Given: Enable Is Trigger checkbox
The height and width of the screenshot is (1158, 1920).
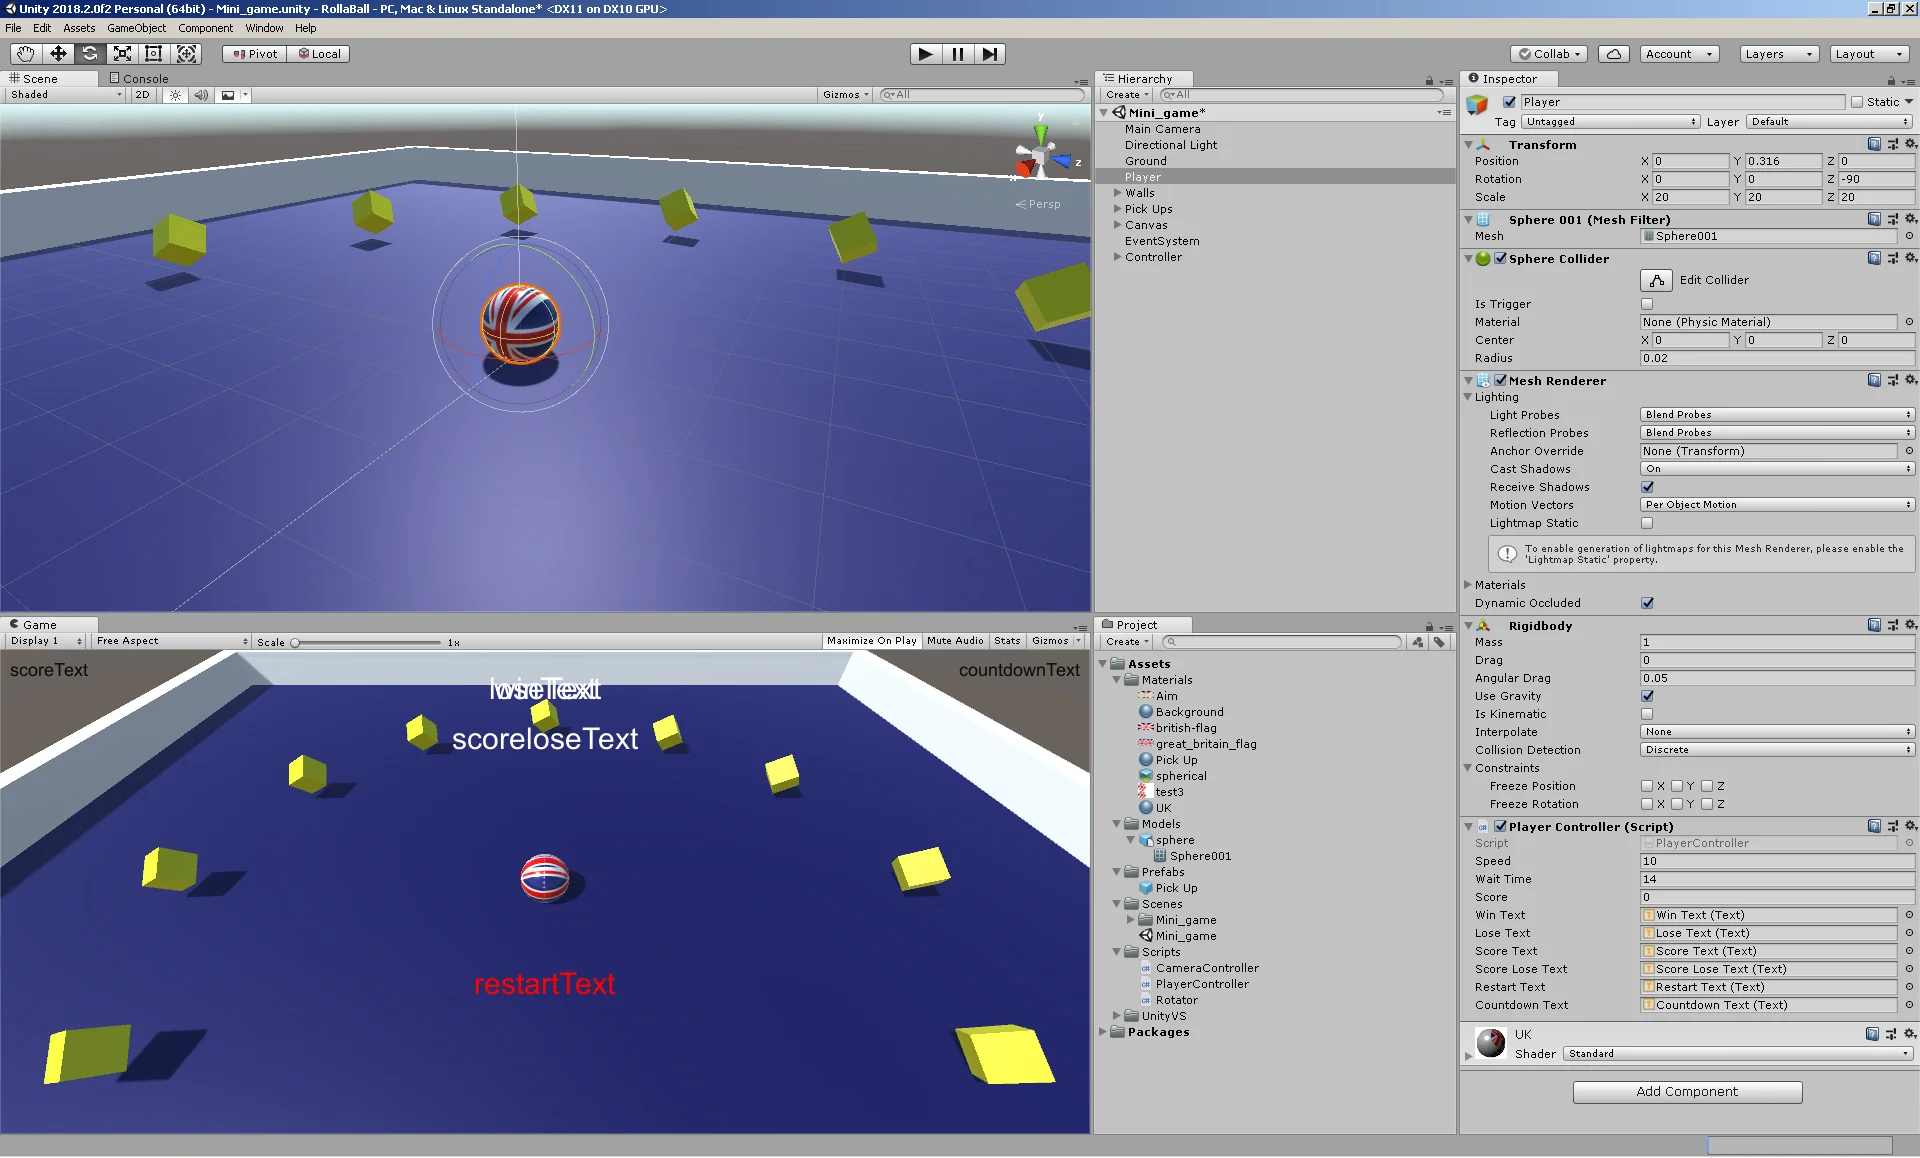Looking at the screenshot, I should pyautogui.click(x=1647, y=304).
